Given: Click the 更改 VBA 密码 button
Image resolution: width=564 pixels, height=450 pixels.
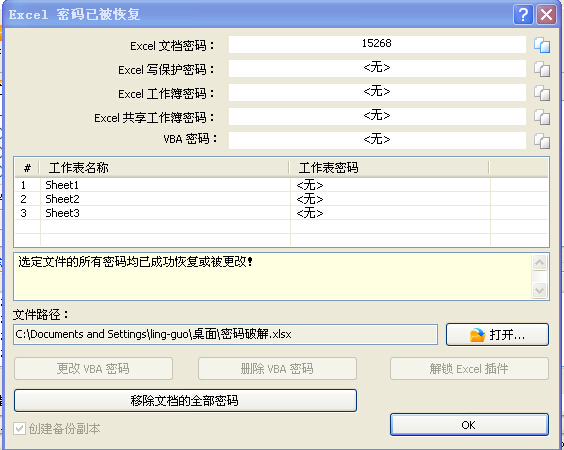Looking at the screenshot, I should 93,369.
